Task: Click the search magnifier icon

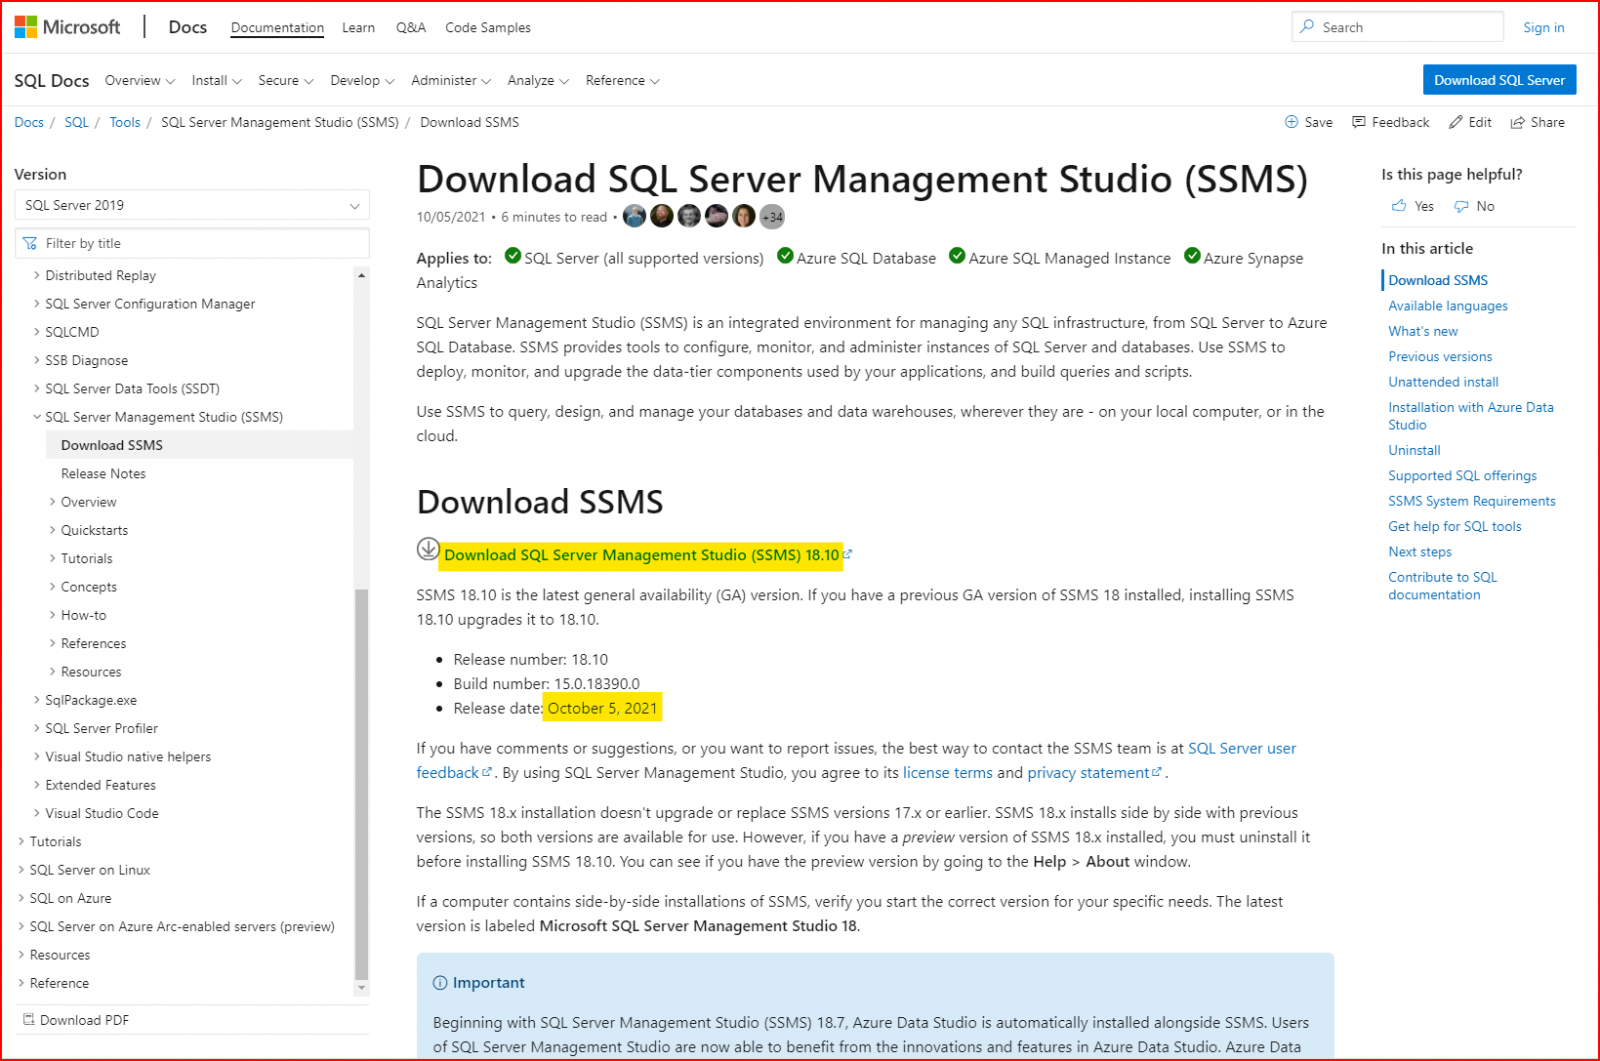Action: [1307, 27]
